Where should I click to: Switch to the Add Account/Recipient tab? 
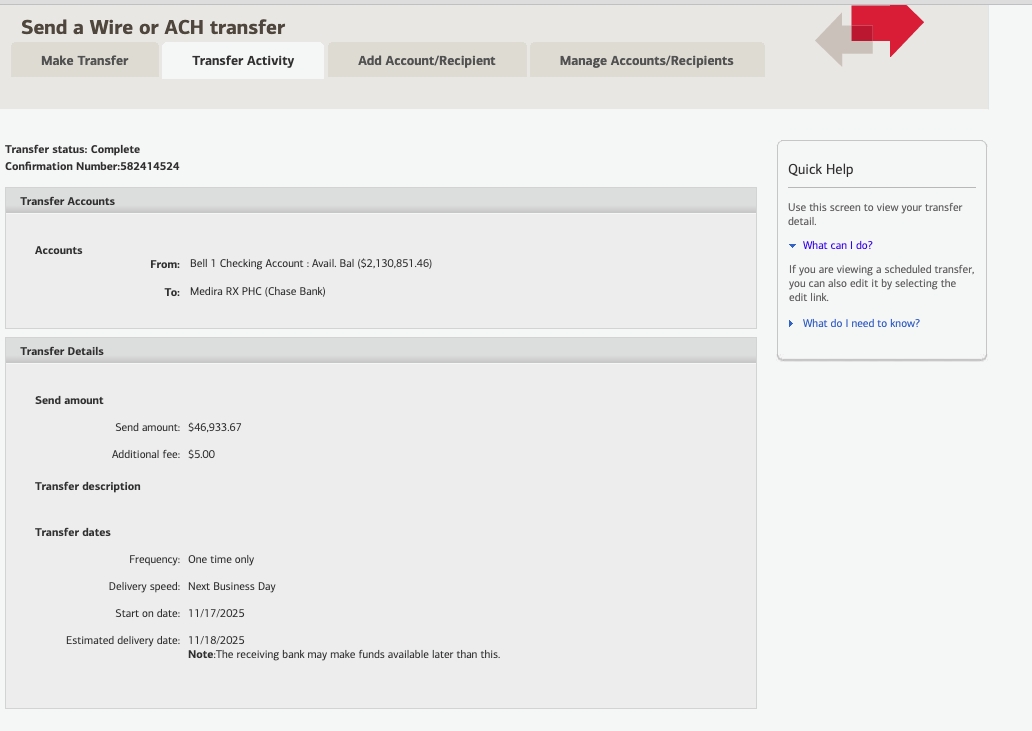pos(426,60)
